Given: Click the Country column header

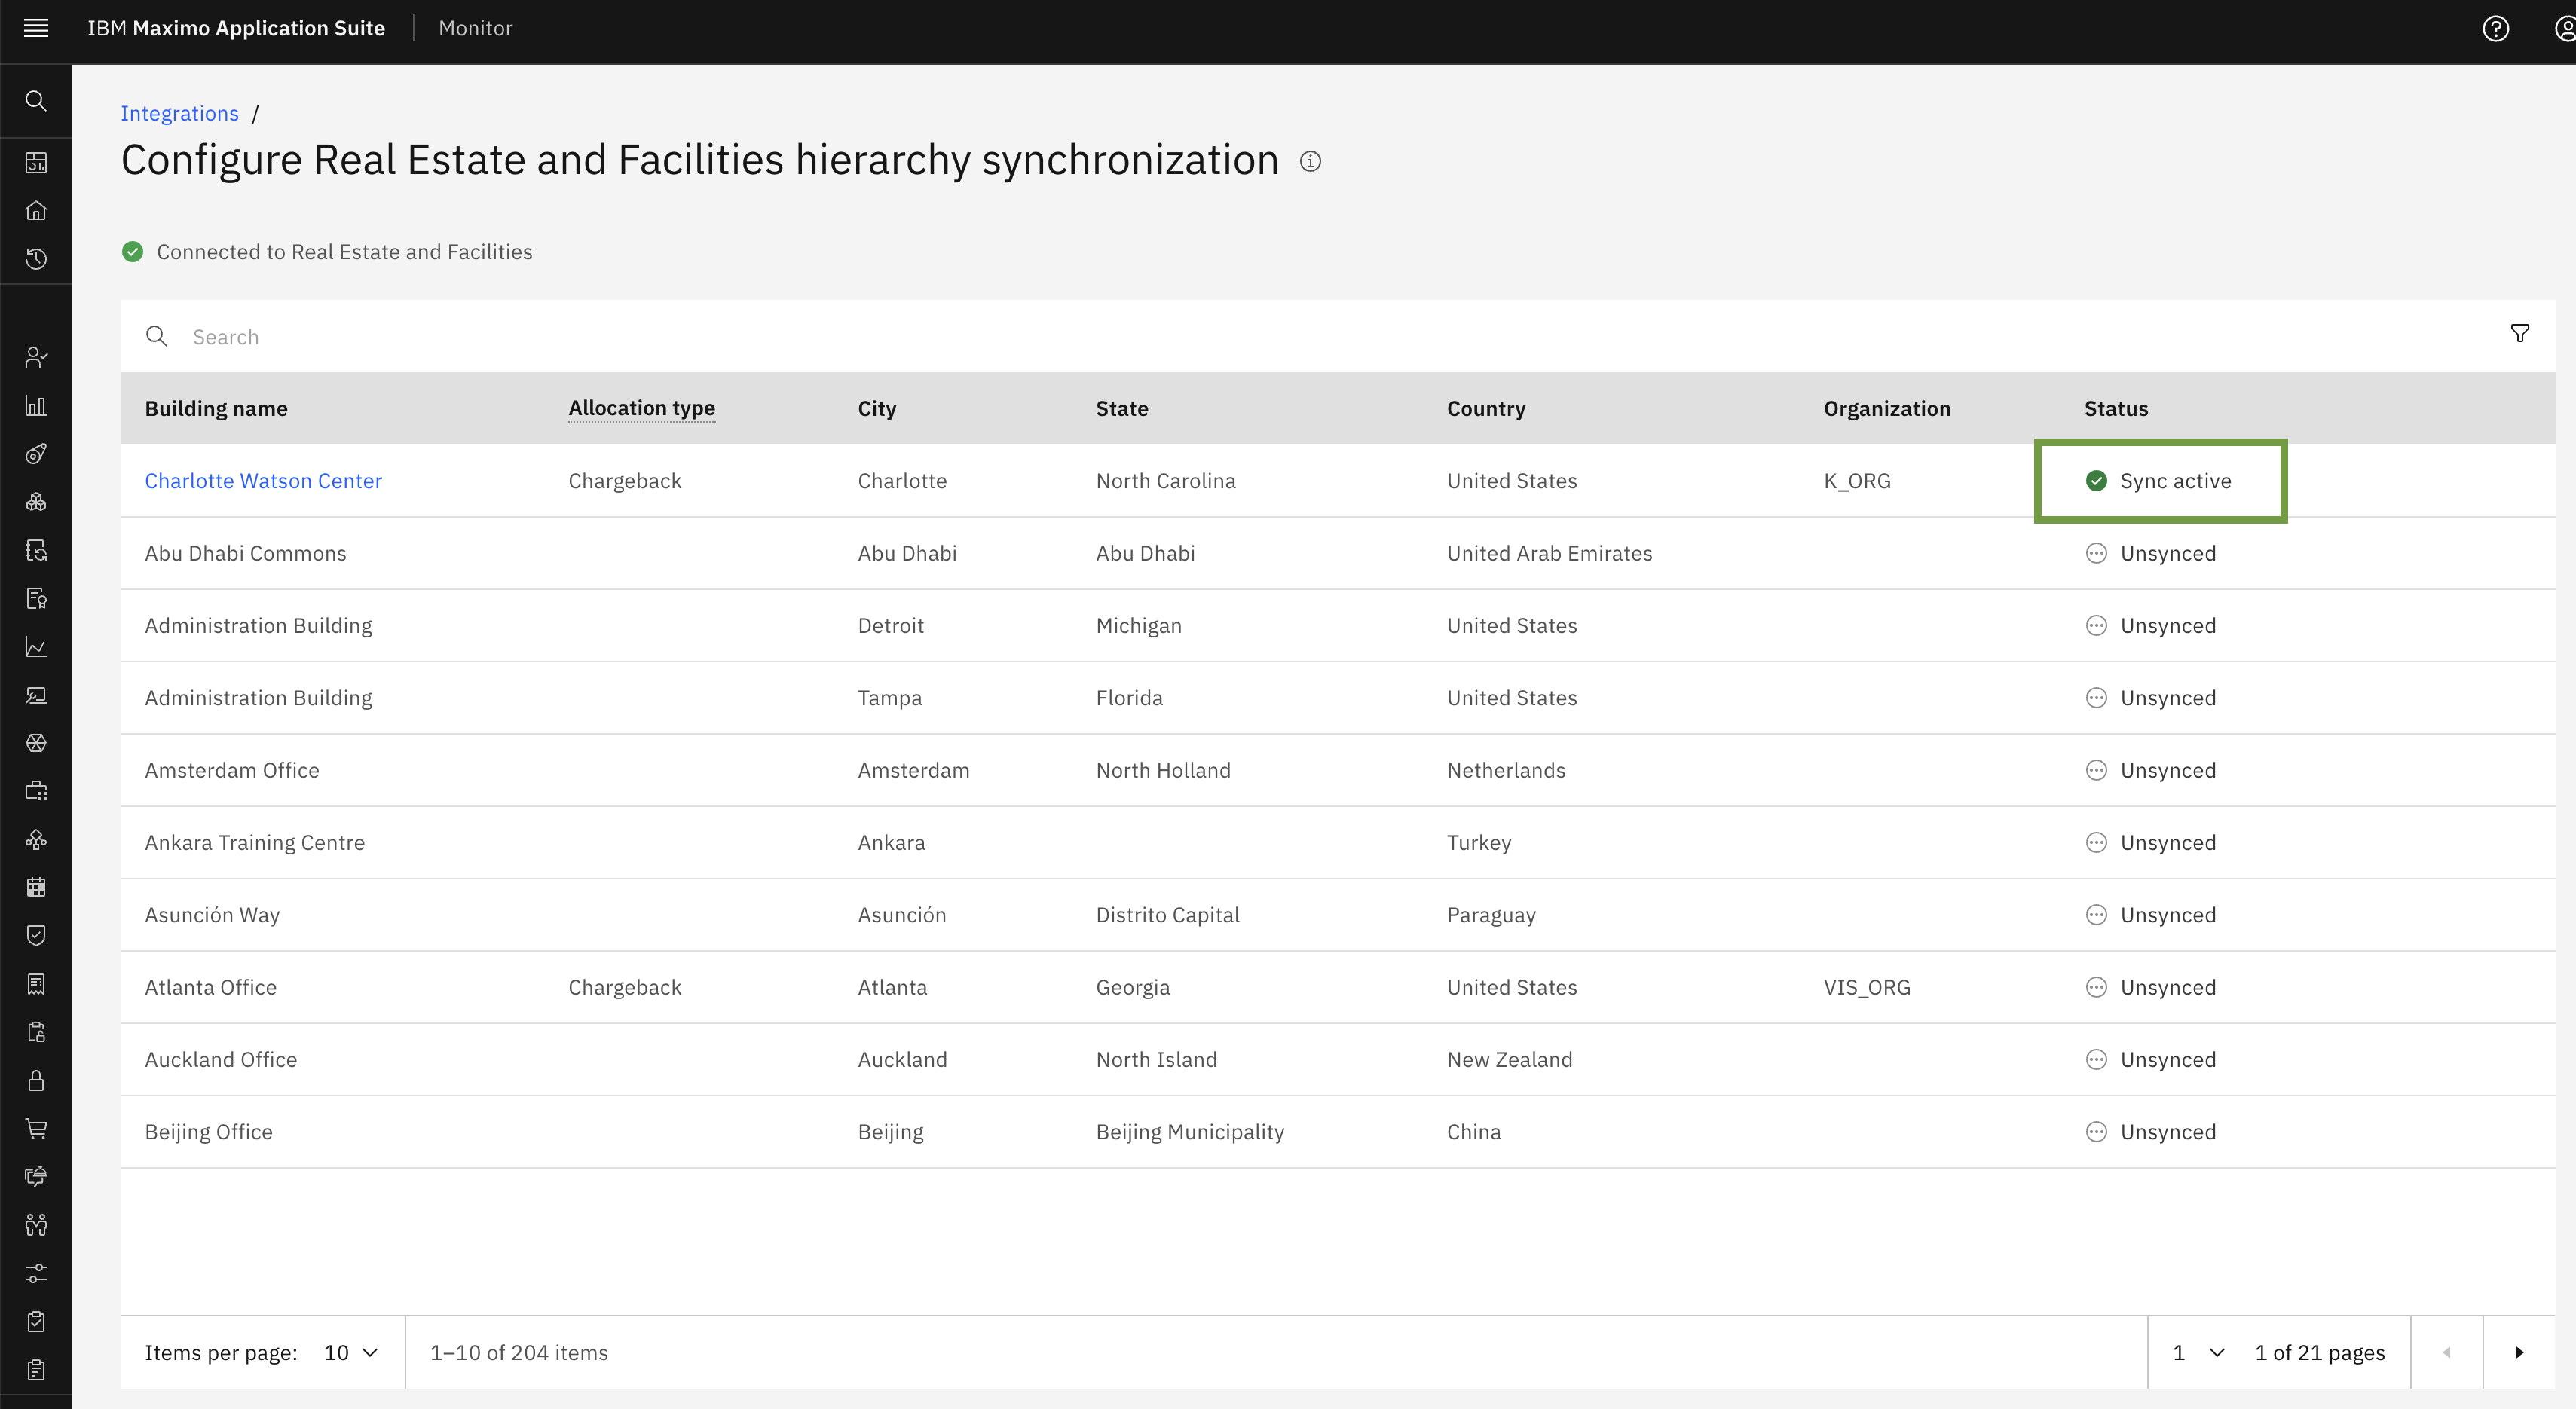Looking at the screenshot, I should point(1486,408).
